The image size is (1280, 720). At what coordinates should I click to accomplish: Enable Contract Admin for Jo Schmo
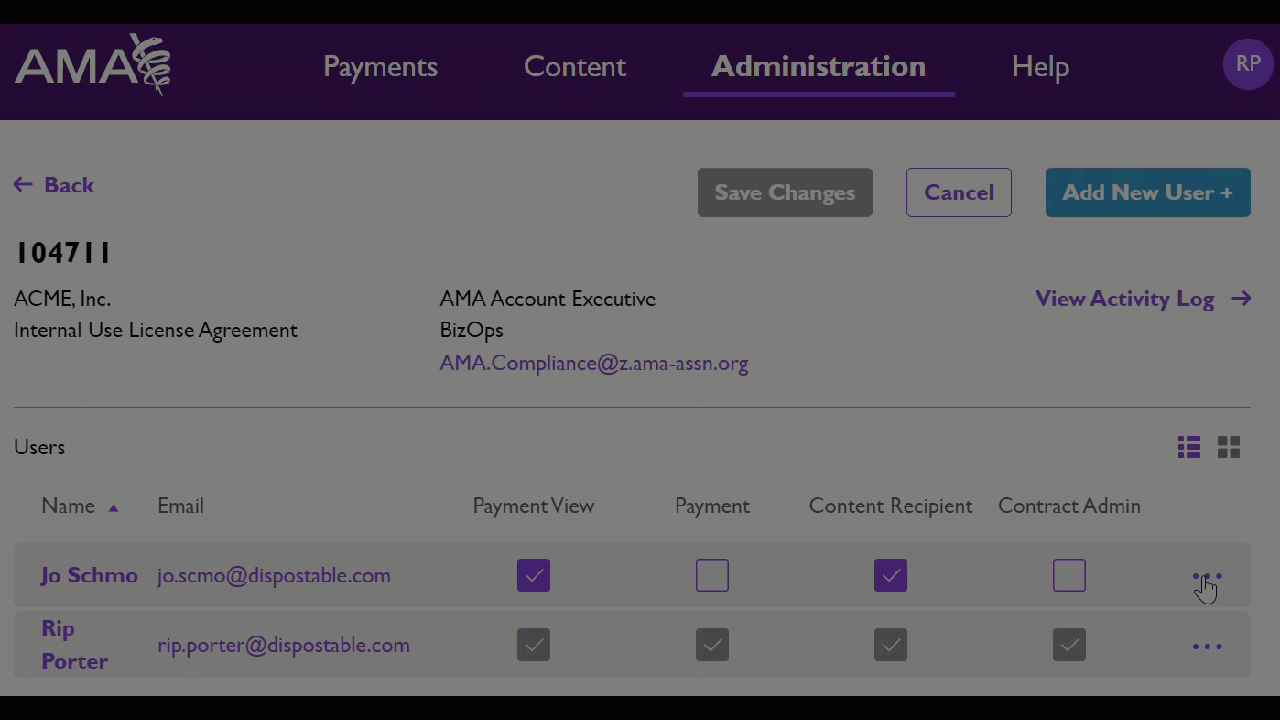tap(1069, 575)
